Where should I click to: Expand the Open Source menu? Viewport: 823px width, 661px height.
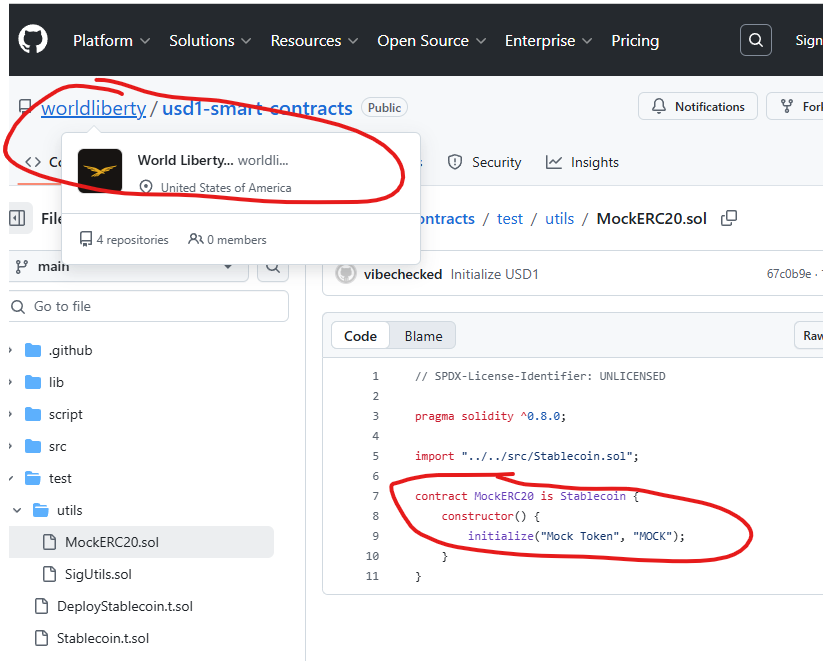431,40
